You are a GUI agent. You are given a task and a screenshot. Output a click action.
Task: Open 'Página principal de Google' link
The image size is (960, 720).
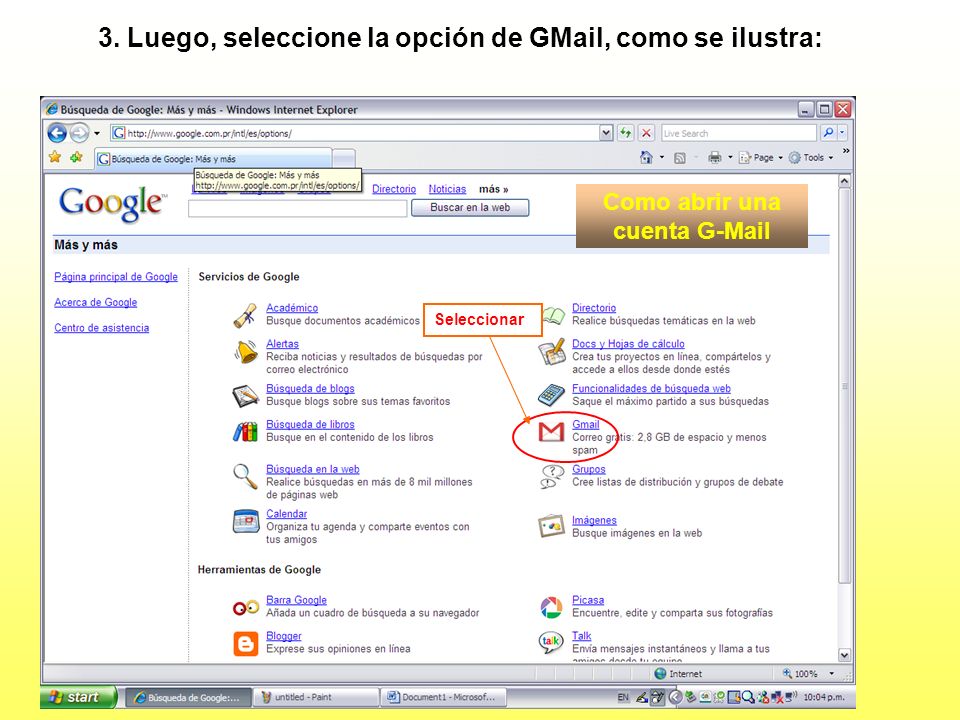(x=116, y=277)
